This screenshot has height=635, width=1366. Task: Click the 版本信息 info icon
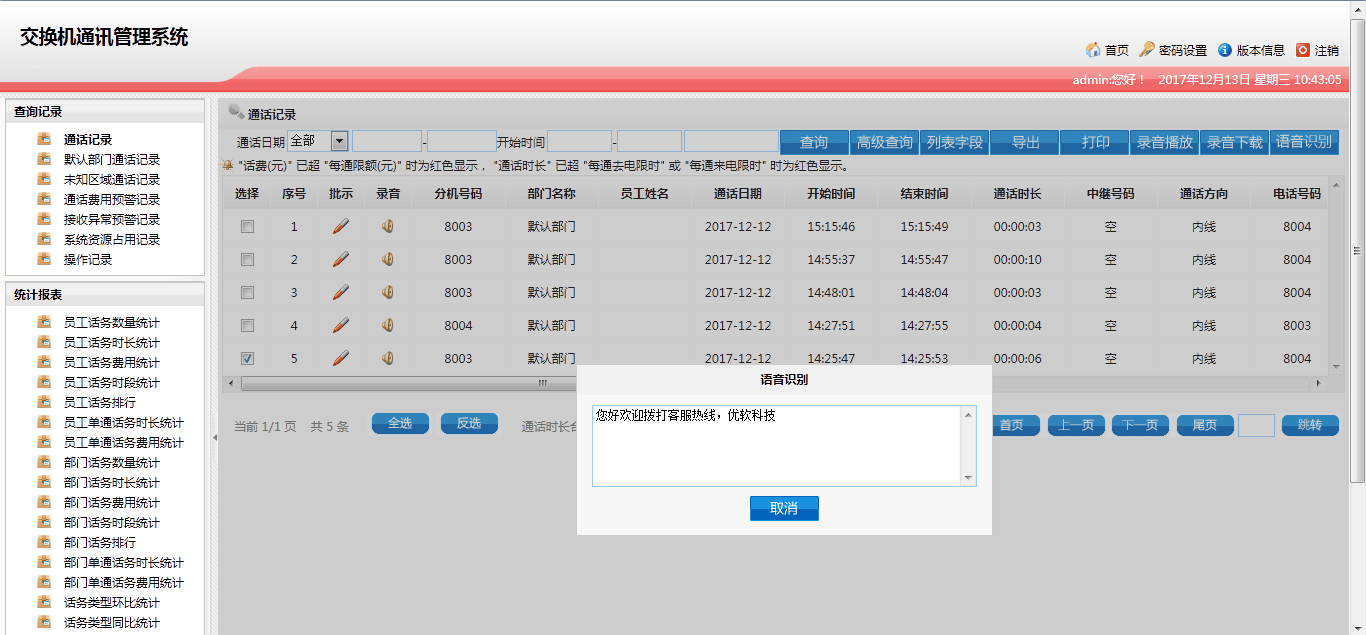point(1225,50)
